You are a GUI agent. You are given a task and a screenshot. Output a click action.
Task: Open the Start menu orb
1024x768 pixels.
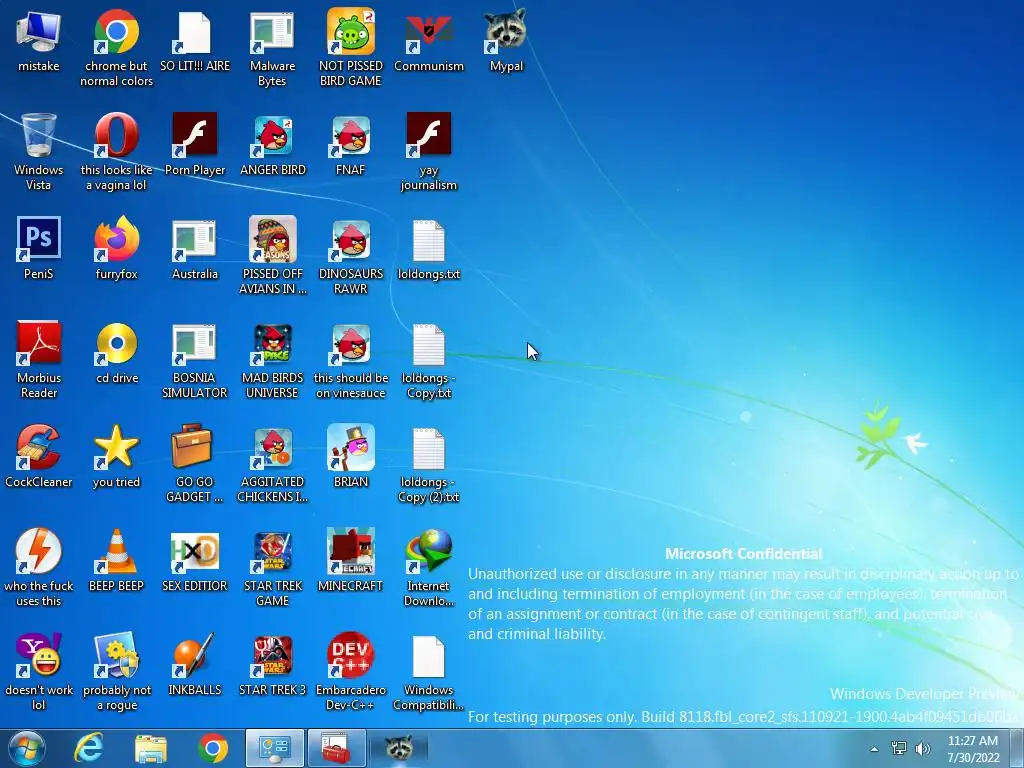point(27,748)
